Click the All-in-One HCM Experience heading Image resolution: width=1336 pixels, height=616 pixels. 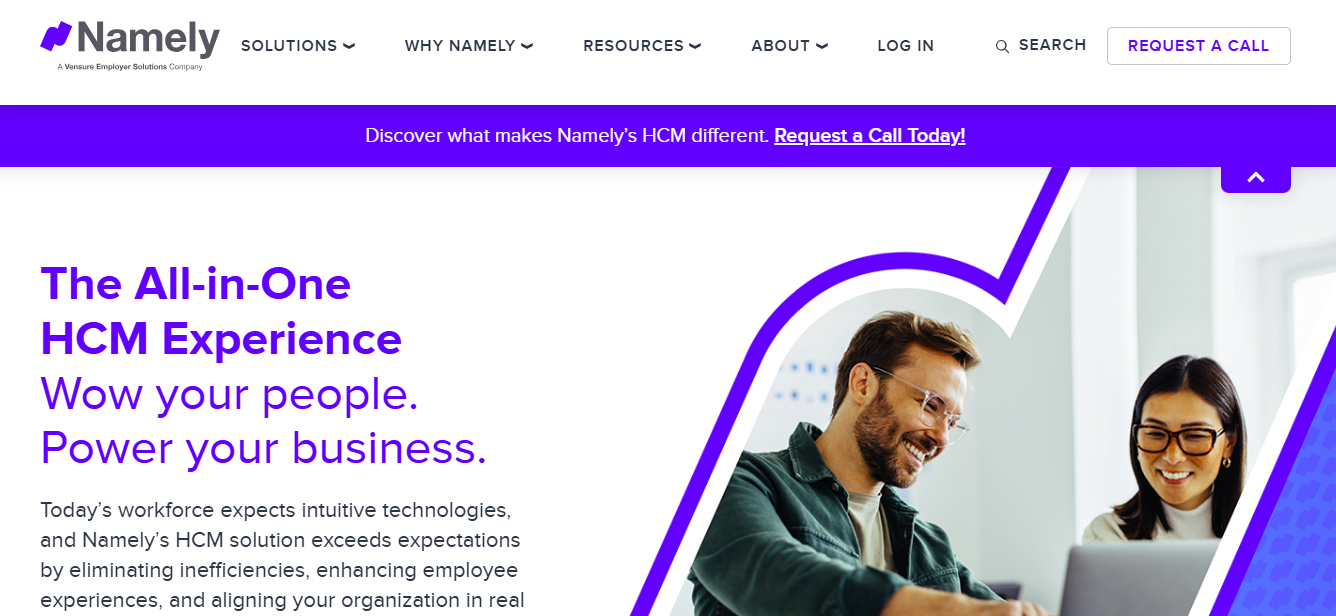point(220,311)
